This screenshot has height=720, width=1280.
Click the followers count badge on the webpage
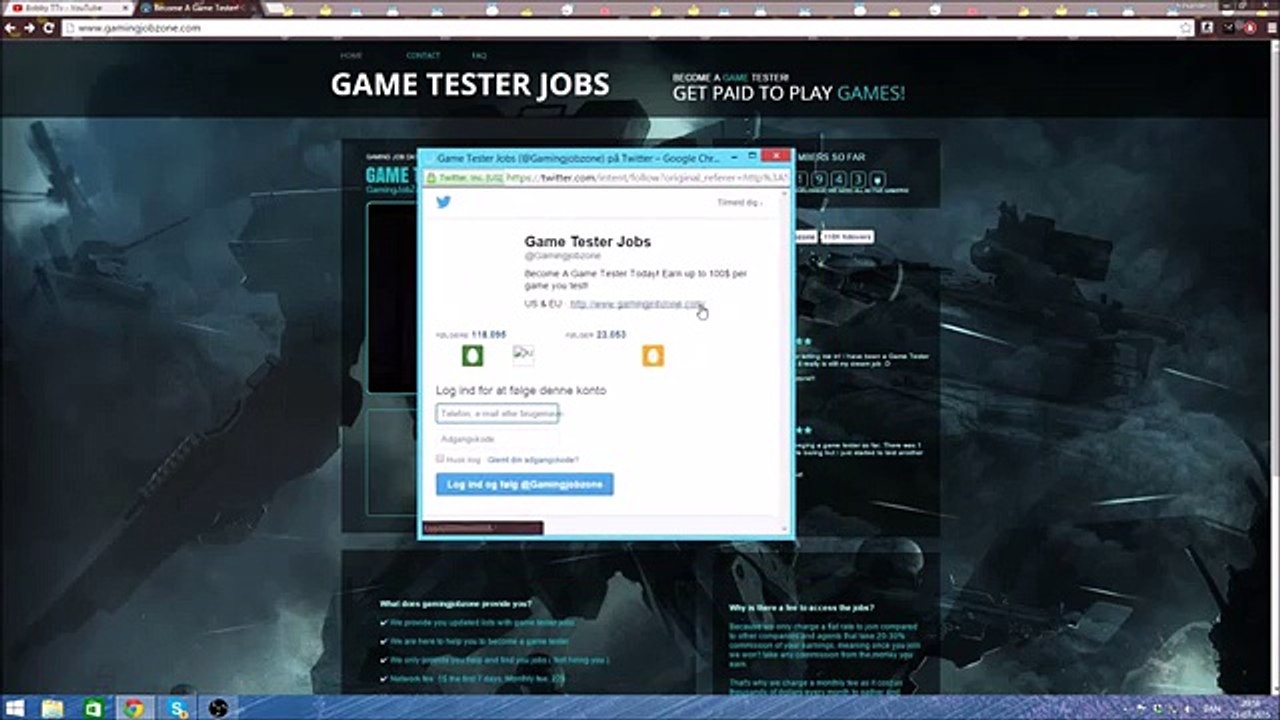coord(846,237)
